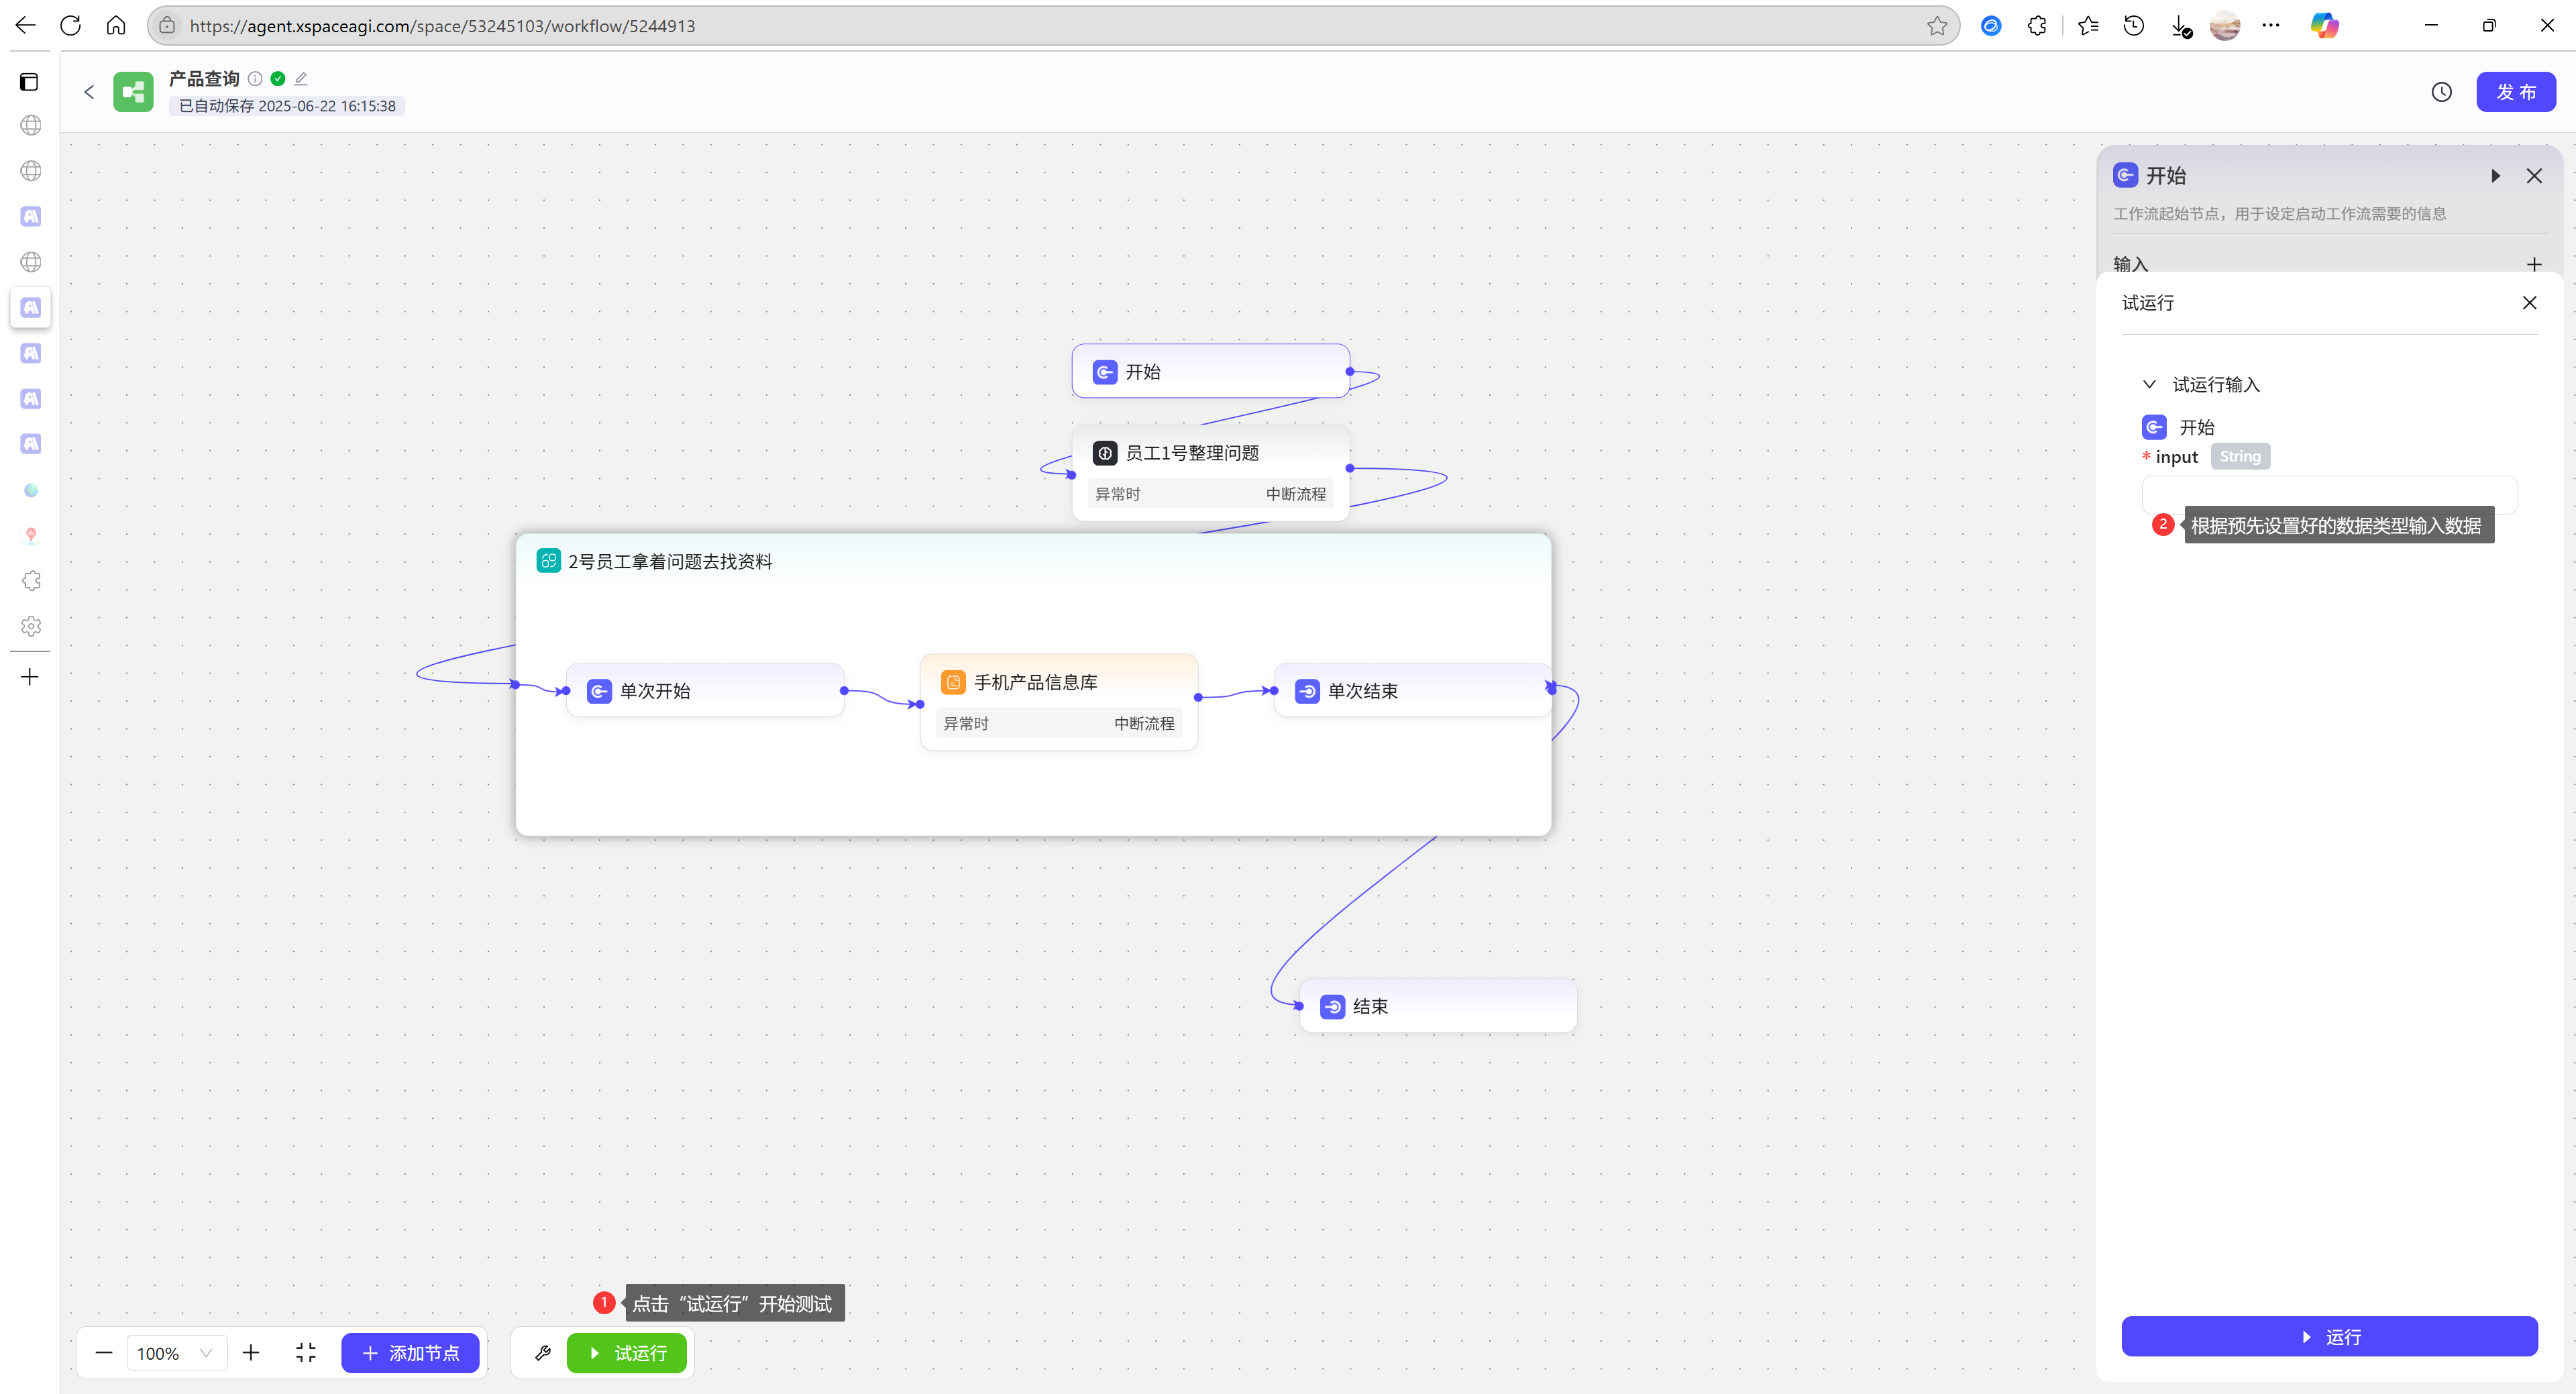Click the fit-to-screen icon in zoom toolbar

306,1353
